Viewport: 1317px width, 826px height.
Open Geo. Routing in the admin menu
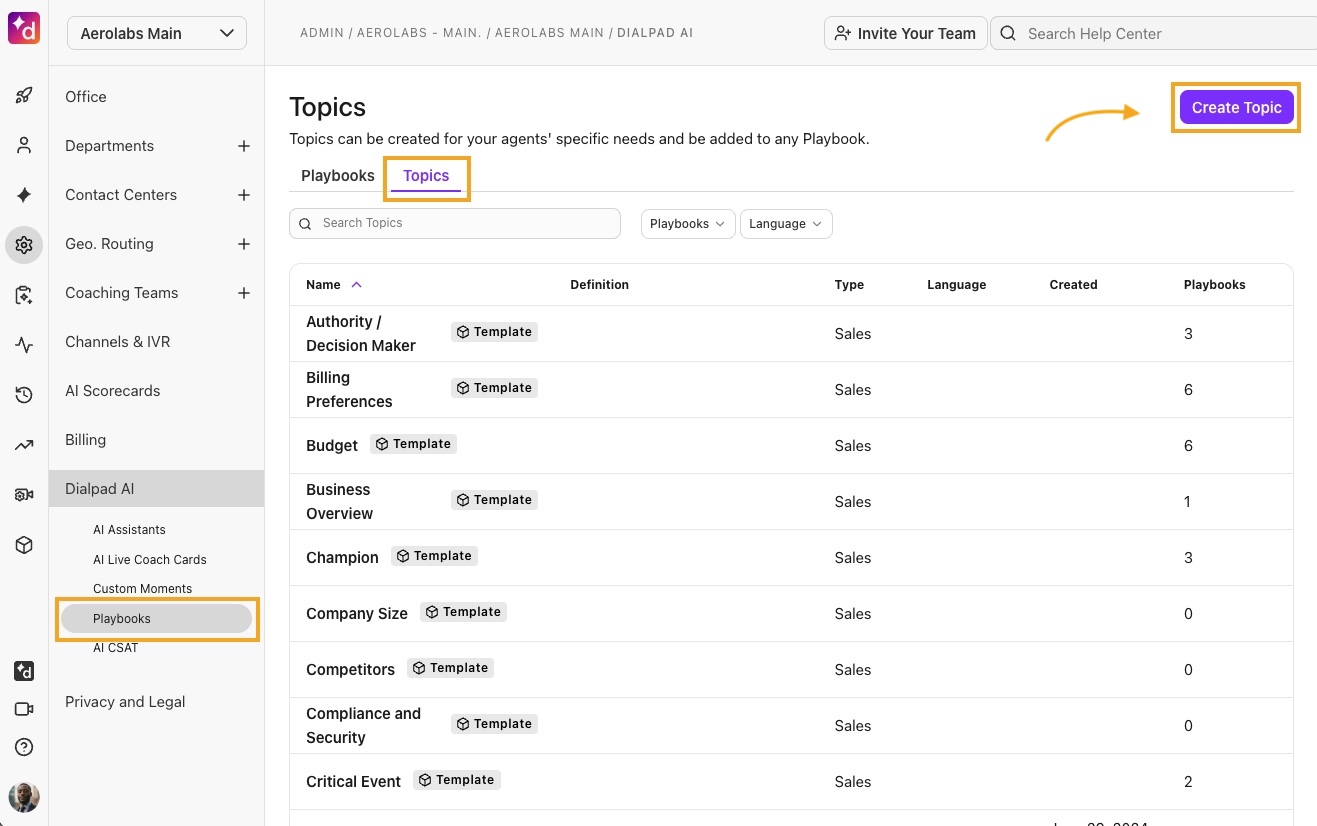tap(110, 244)
